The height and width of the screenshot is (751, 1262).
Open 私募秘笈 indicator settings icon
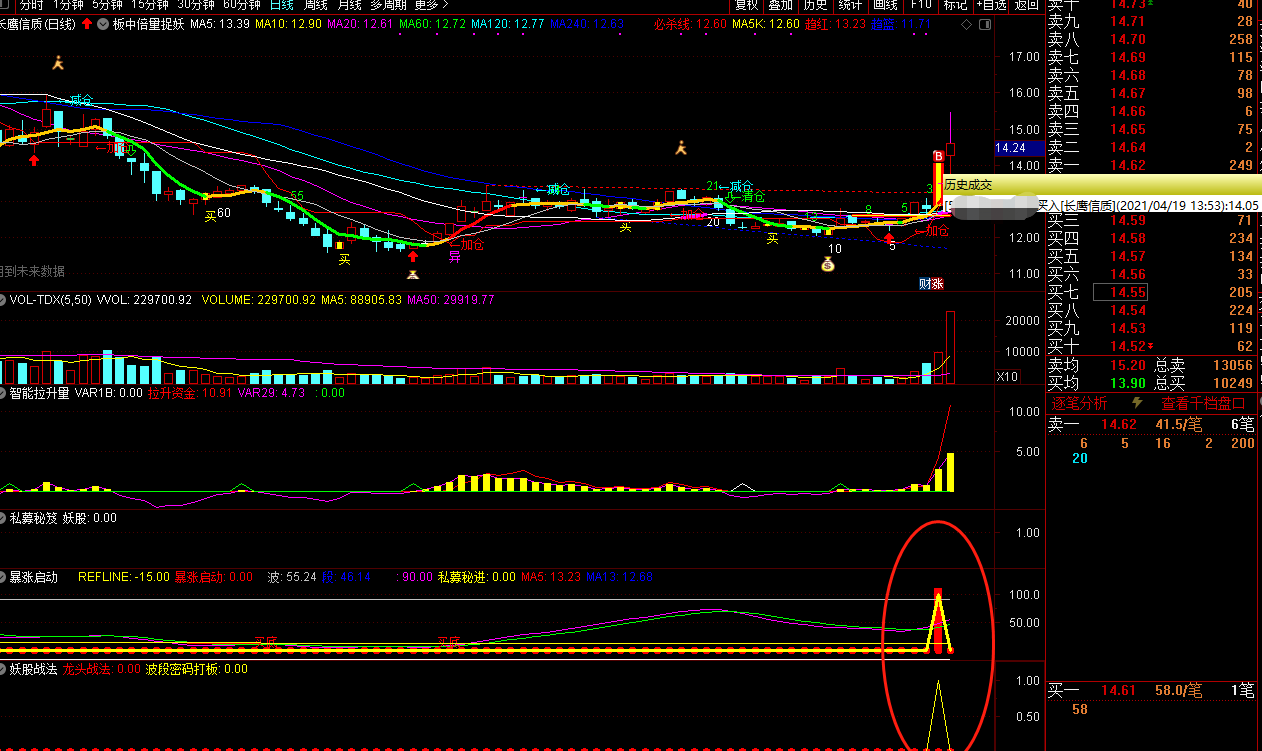pos(4,518)
